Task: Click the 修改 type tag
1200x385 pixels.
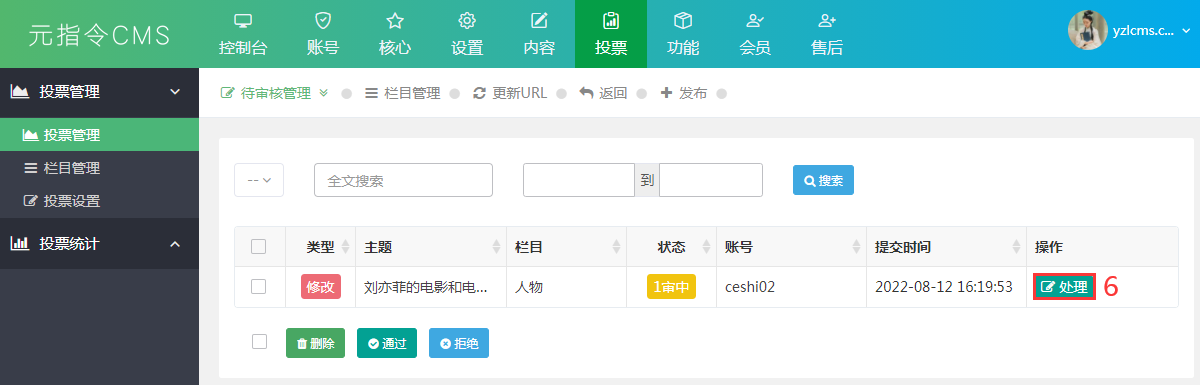Action: tap(321, 287)
